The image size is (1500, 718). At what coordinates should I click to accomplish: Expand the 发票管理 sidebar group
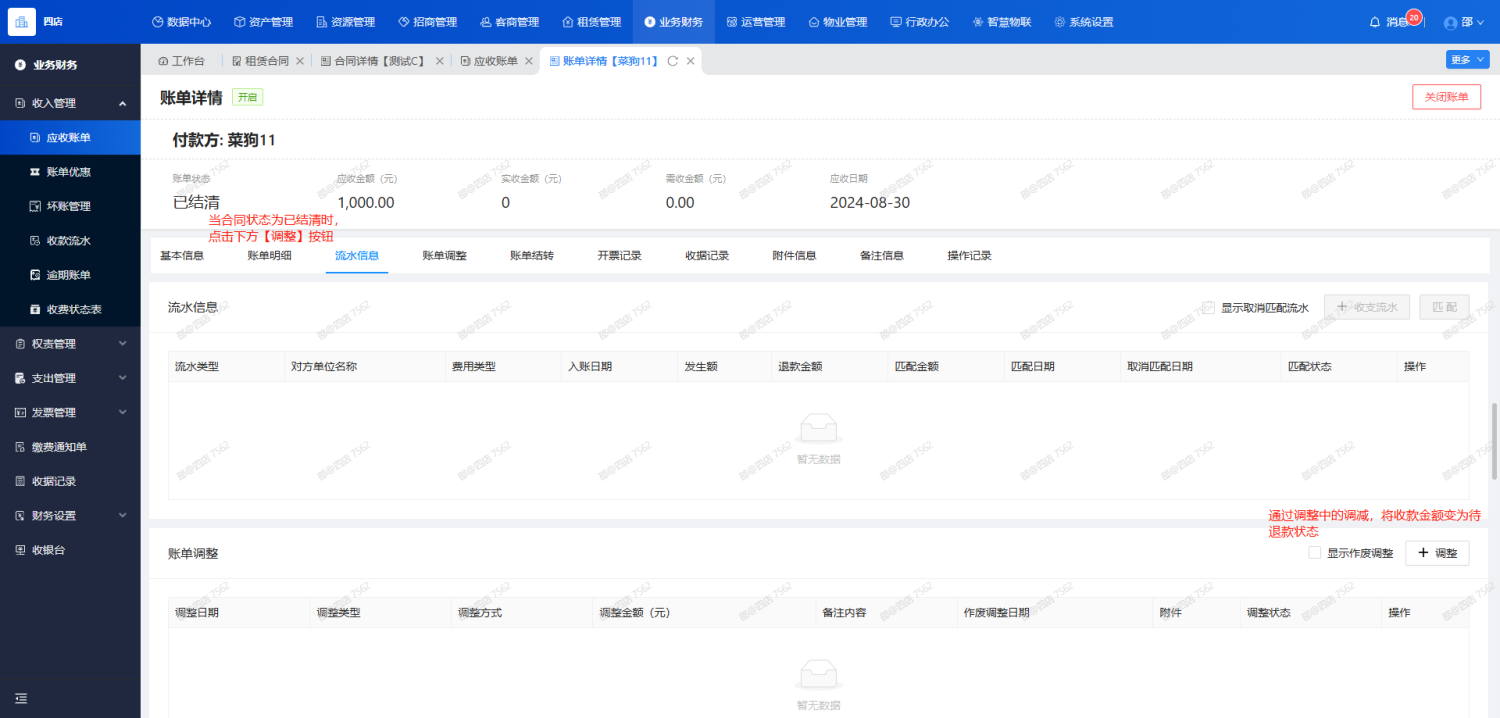122,413
